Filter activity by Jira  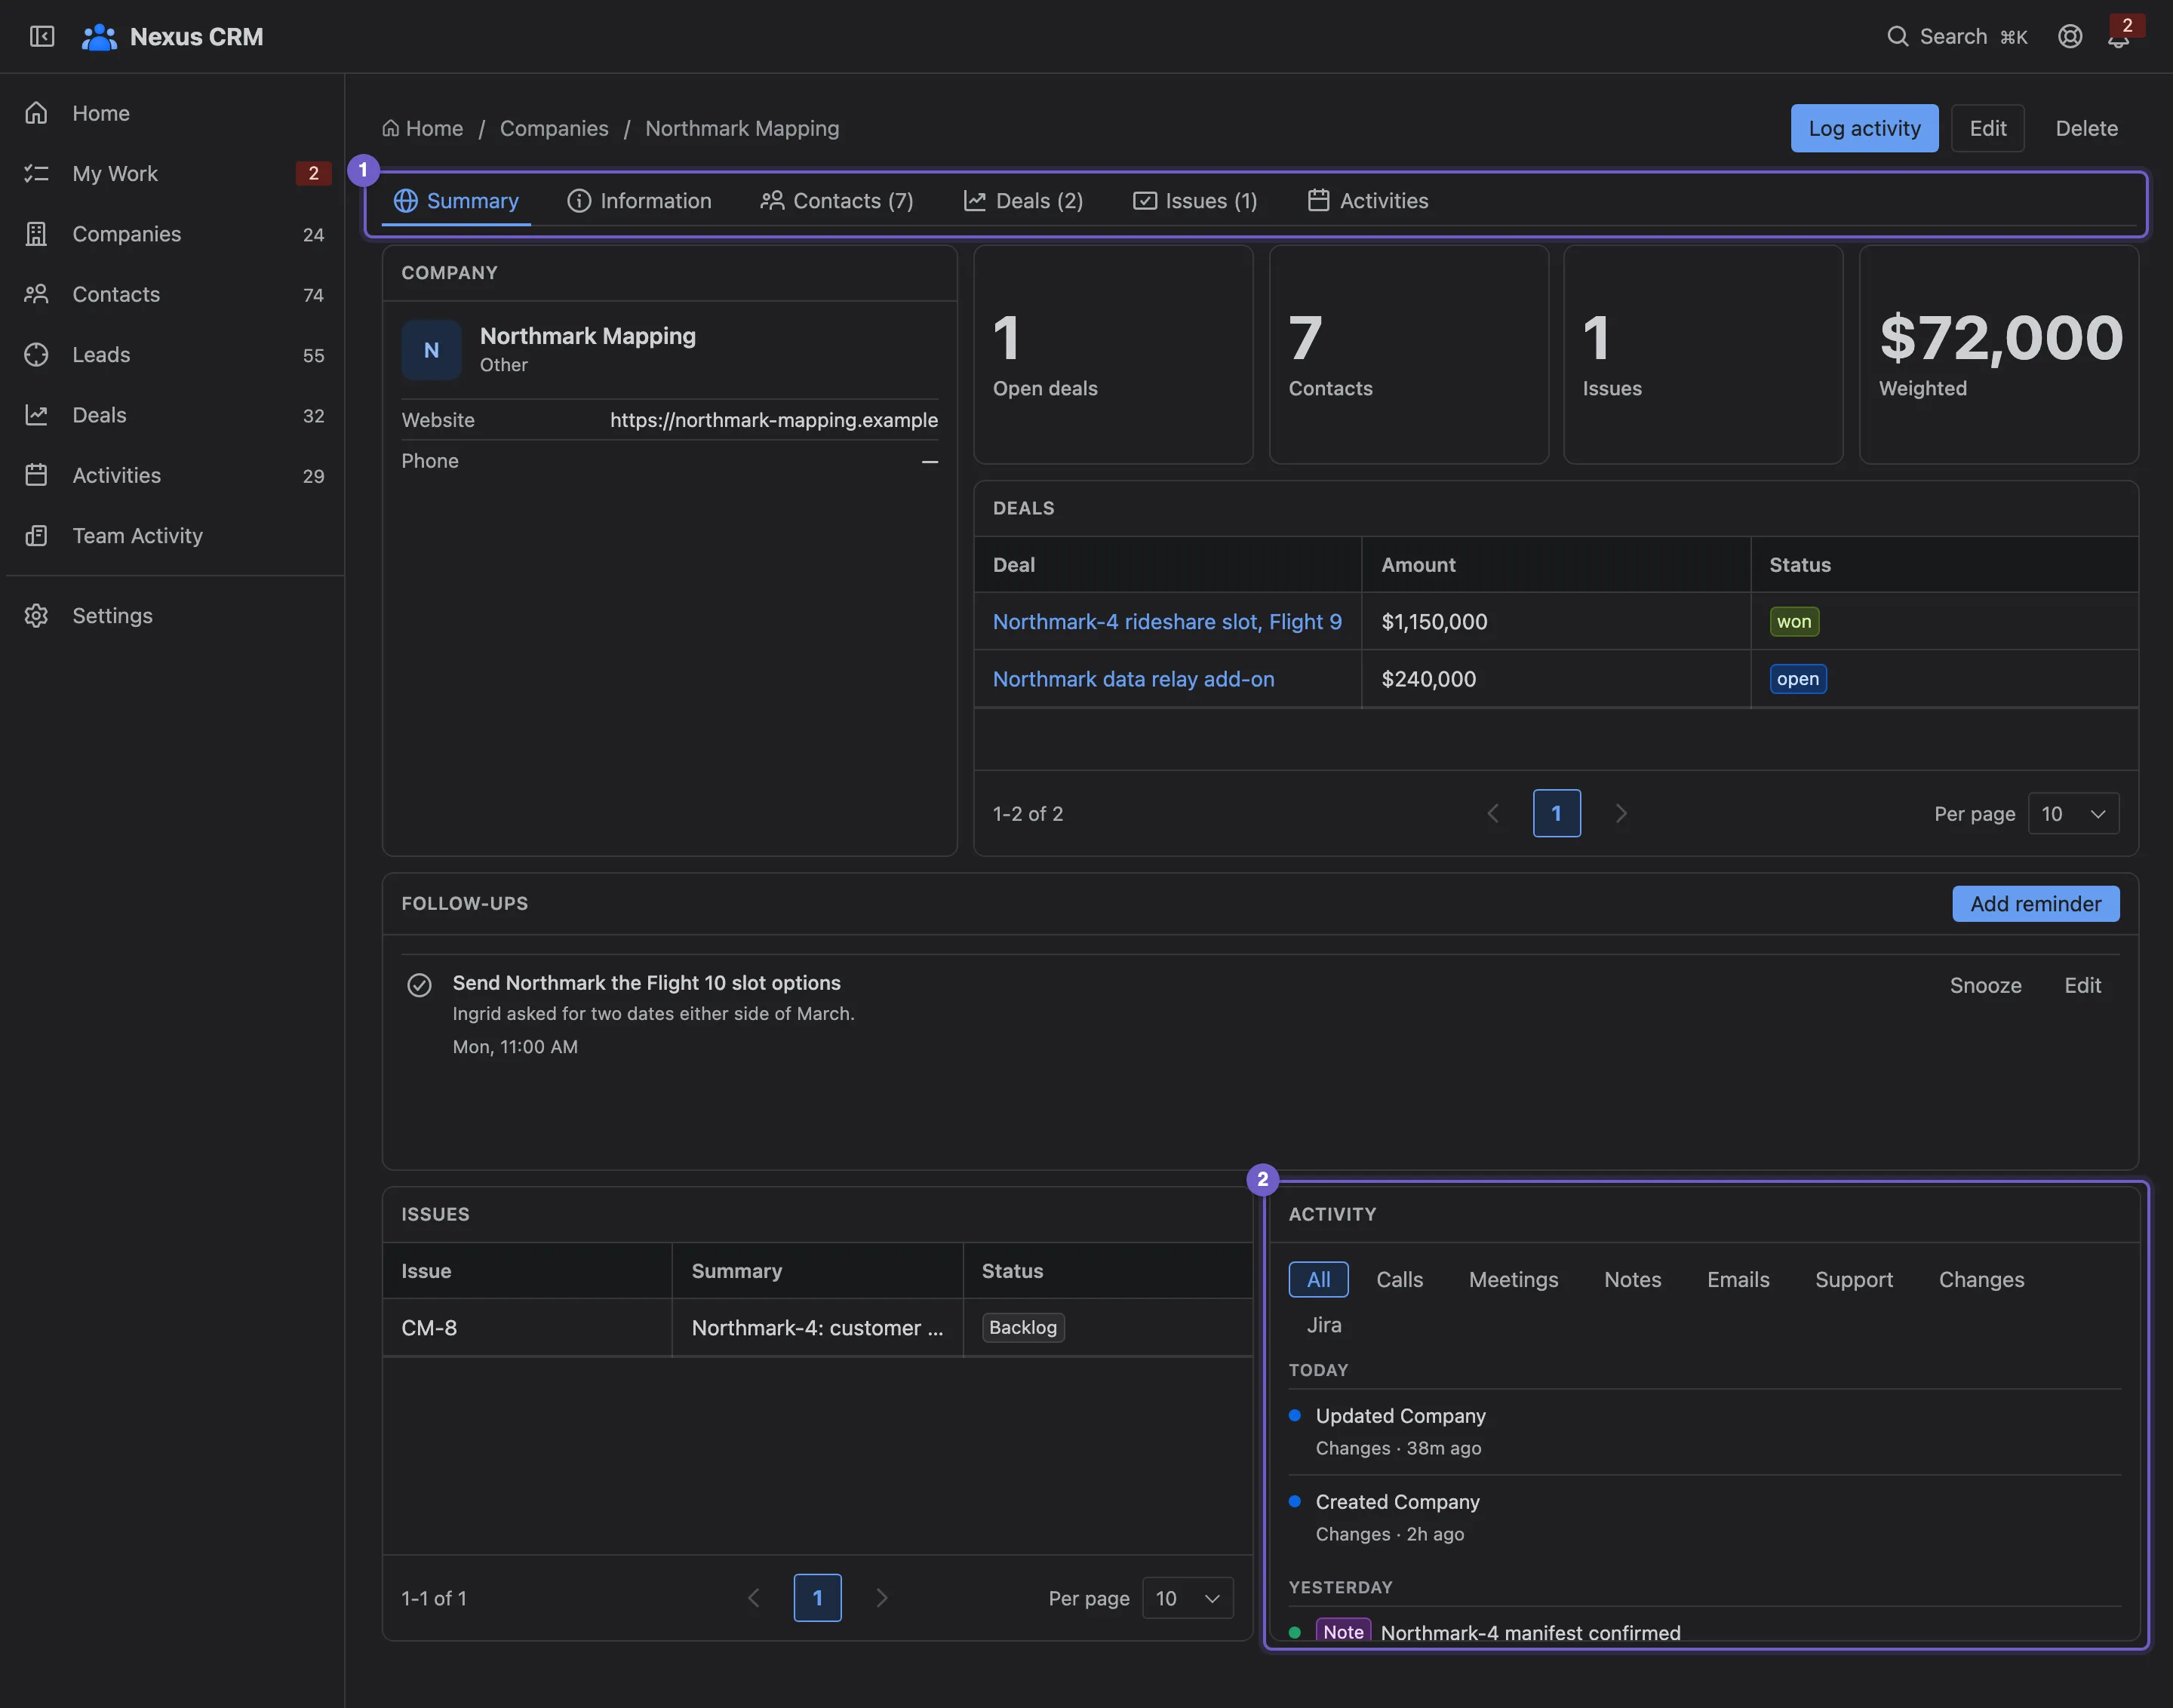(1324, 1325)
